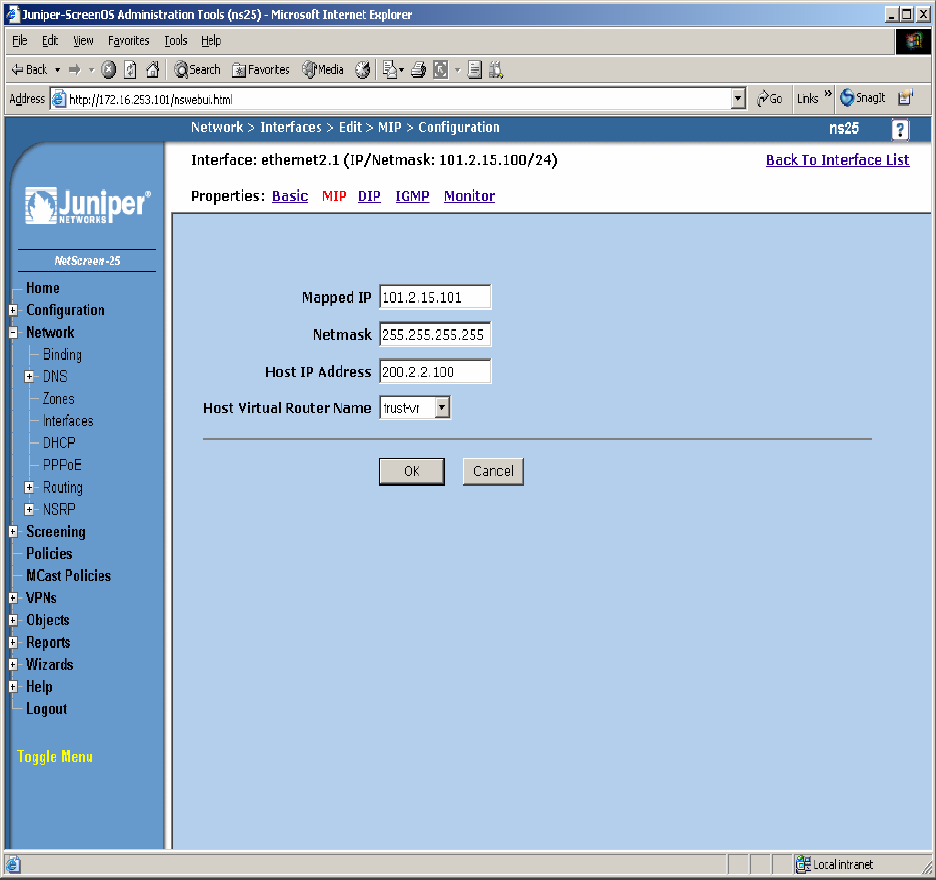The image size is (936, 880).
Task: Click the Forward arrow toolbar icon
Action: point(75,70)
